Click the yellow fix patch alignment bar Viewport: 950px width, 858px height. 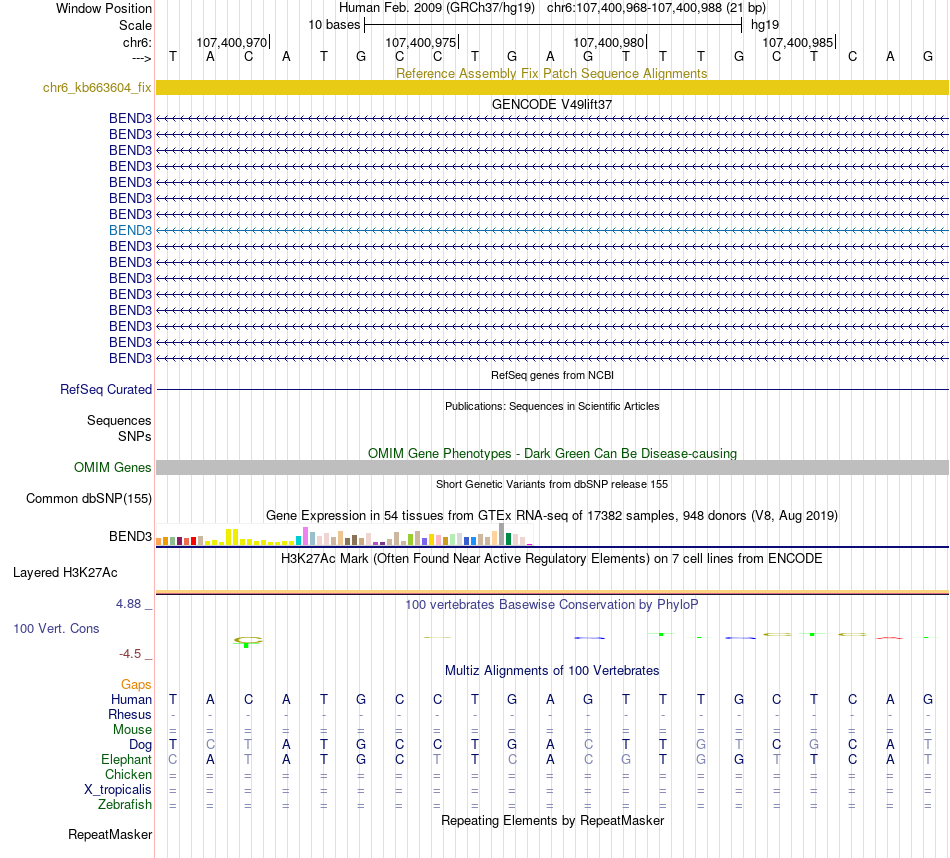(553, 87)
